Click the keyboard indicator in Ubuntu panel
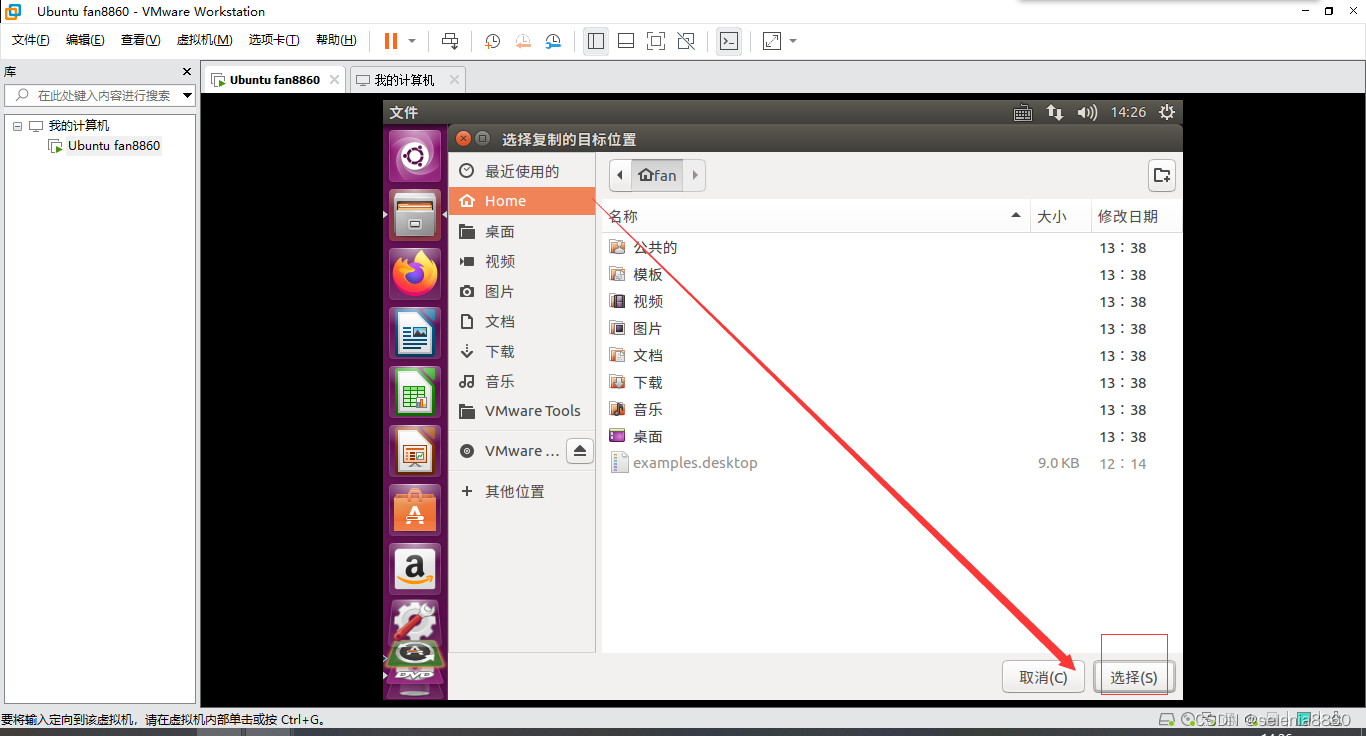Viewport: 1366px width, 736px height. 1022,113
